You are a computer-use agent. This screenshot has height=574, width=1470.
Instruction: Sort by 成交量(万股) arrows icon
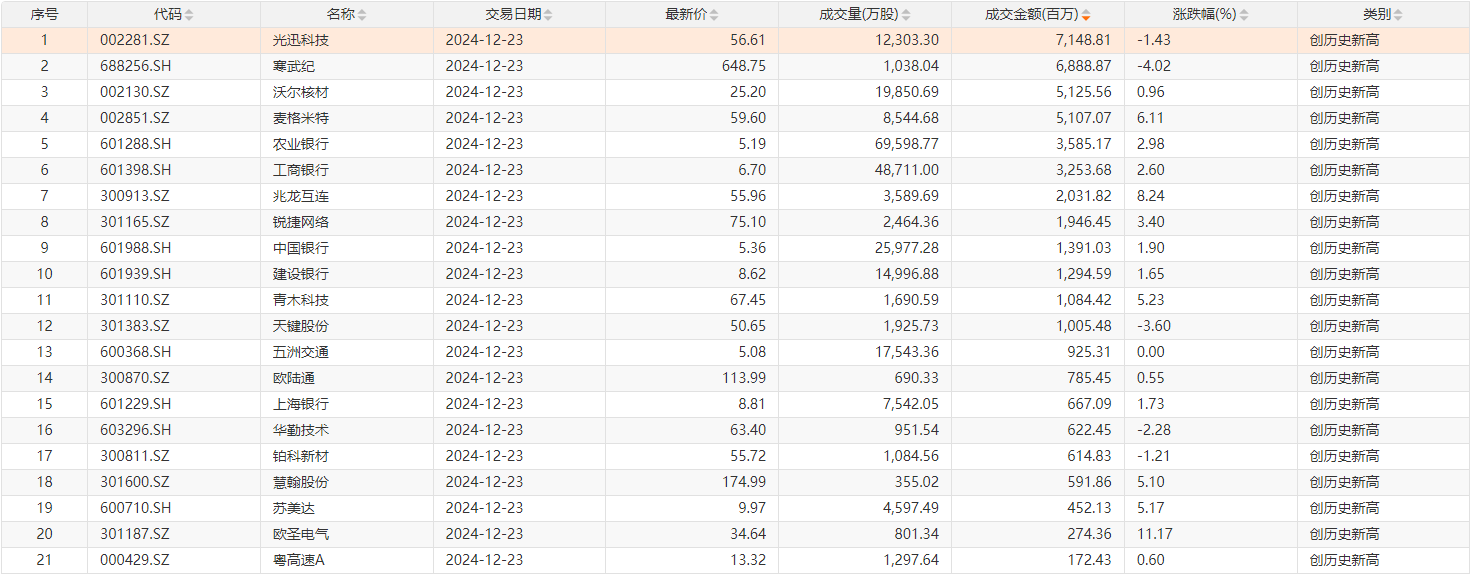coord(905,15)
